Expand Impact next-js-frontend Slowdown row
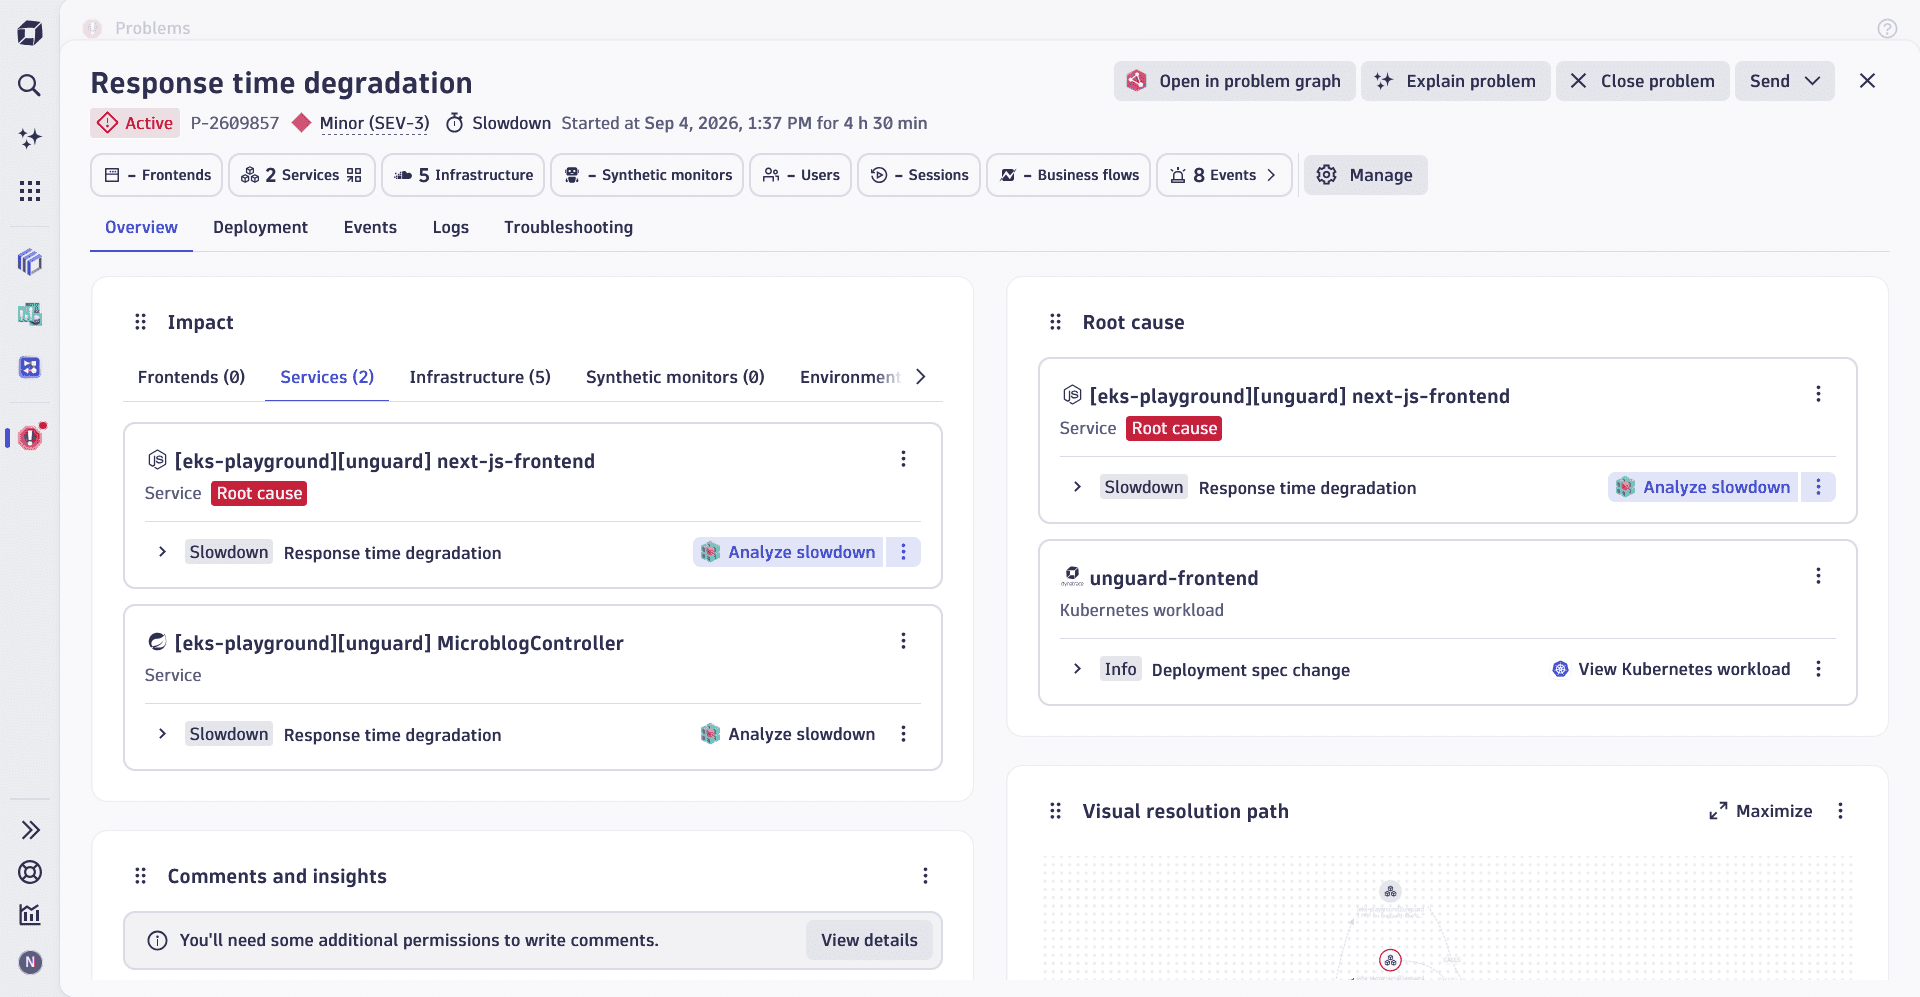Viewport: 1920px width, 997px height. pos(162,552)
